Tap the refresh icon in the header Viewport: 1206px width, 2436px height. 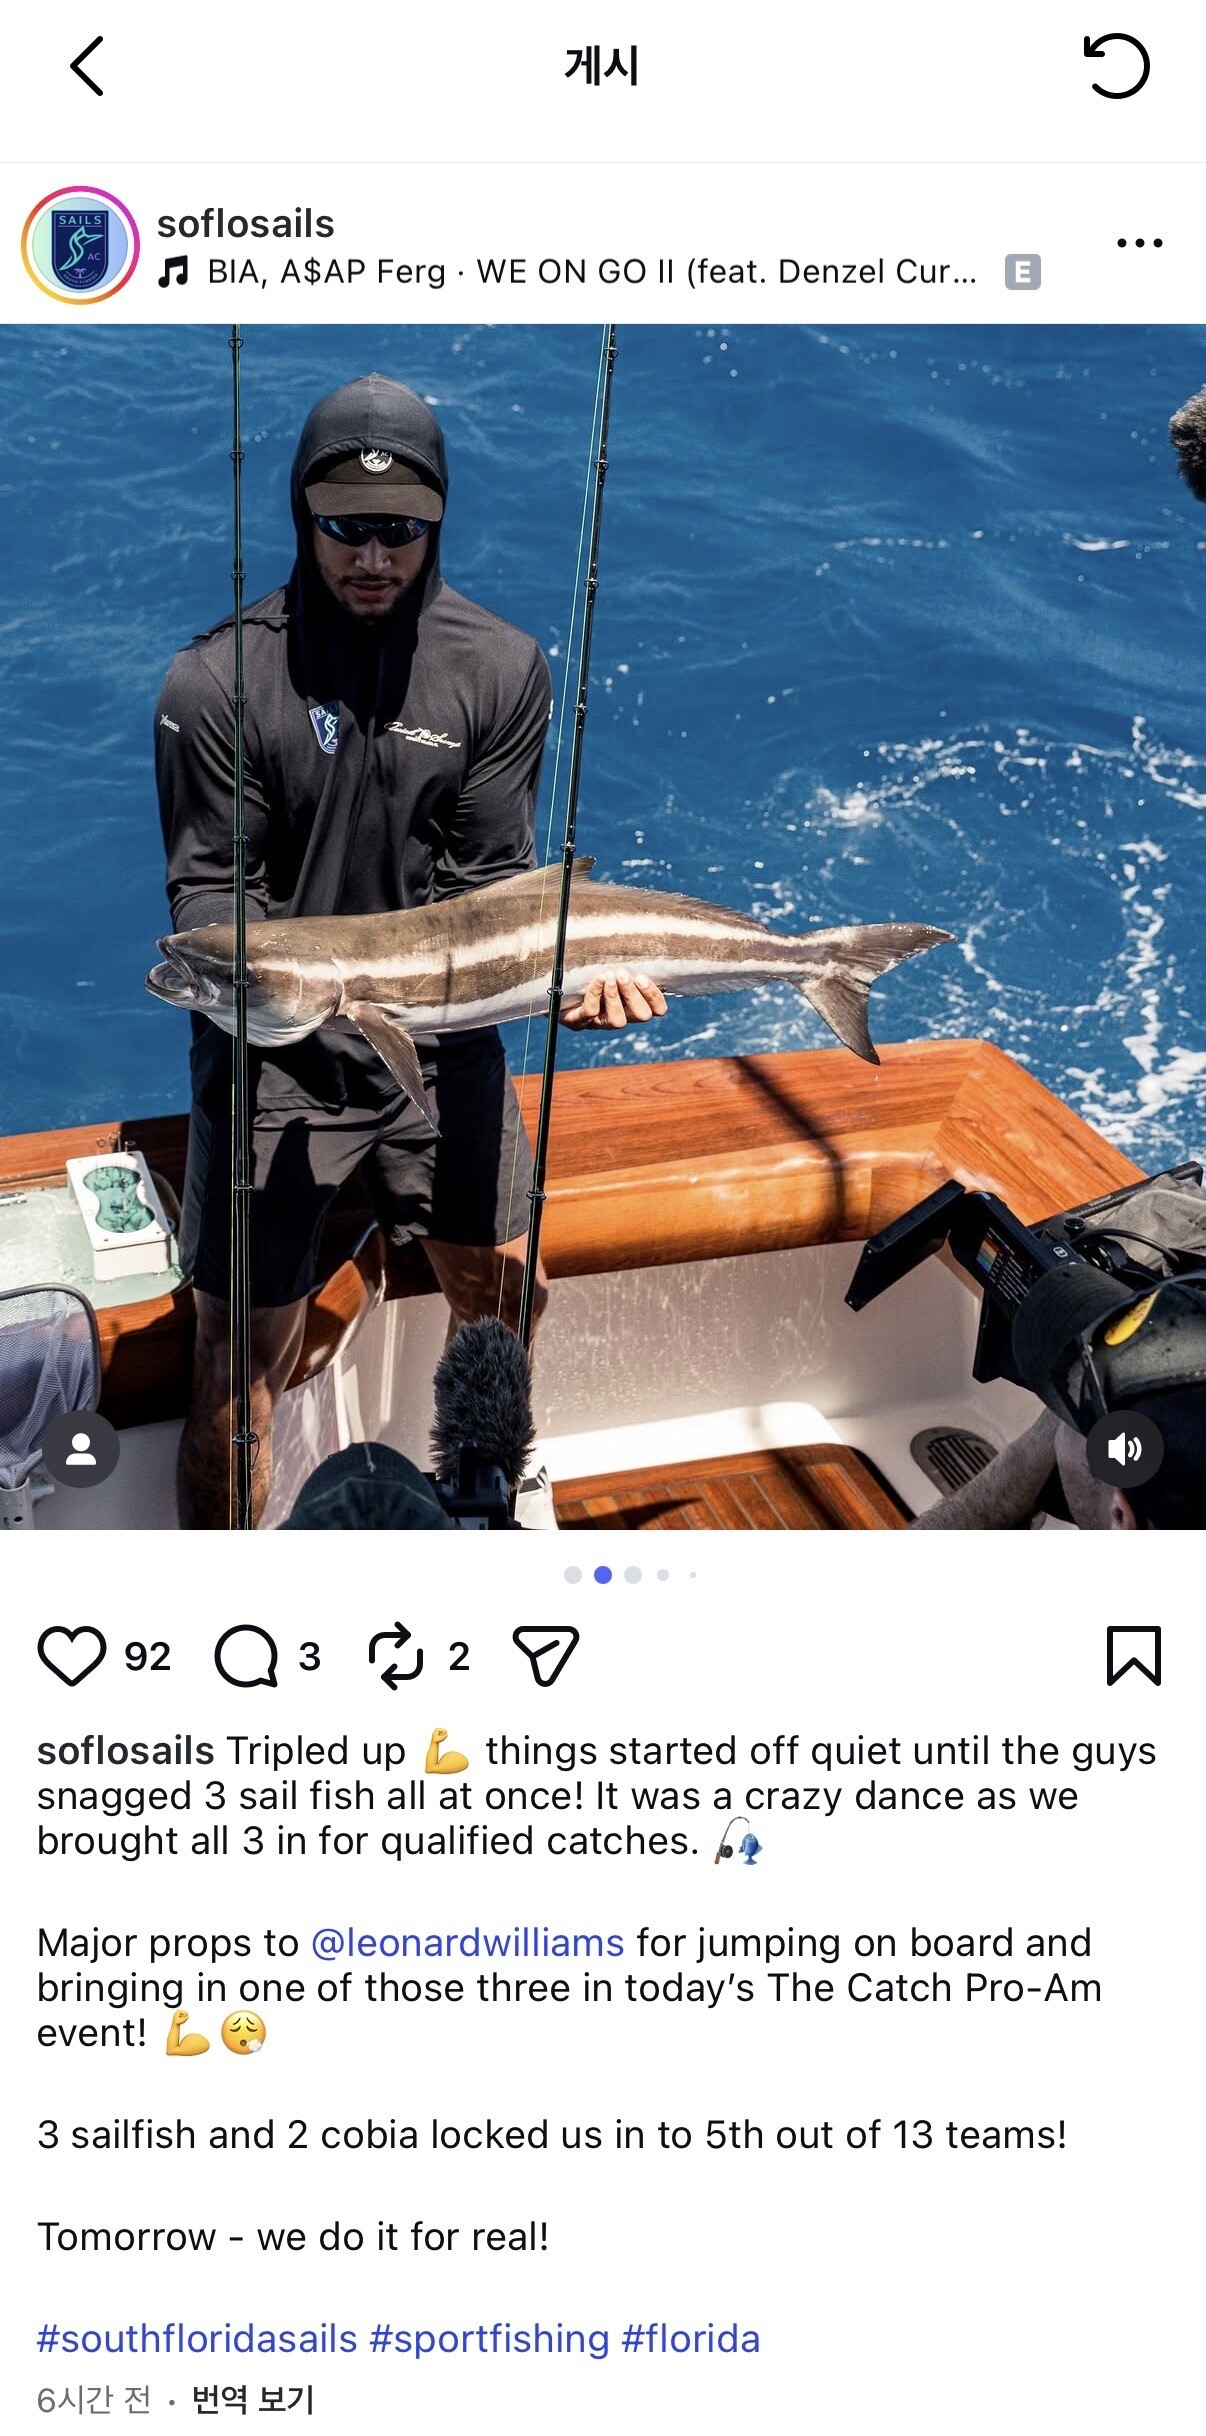1116,66
